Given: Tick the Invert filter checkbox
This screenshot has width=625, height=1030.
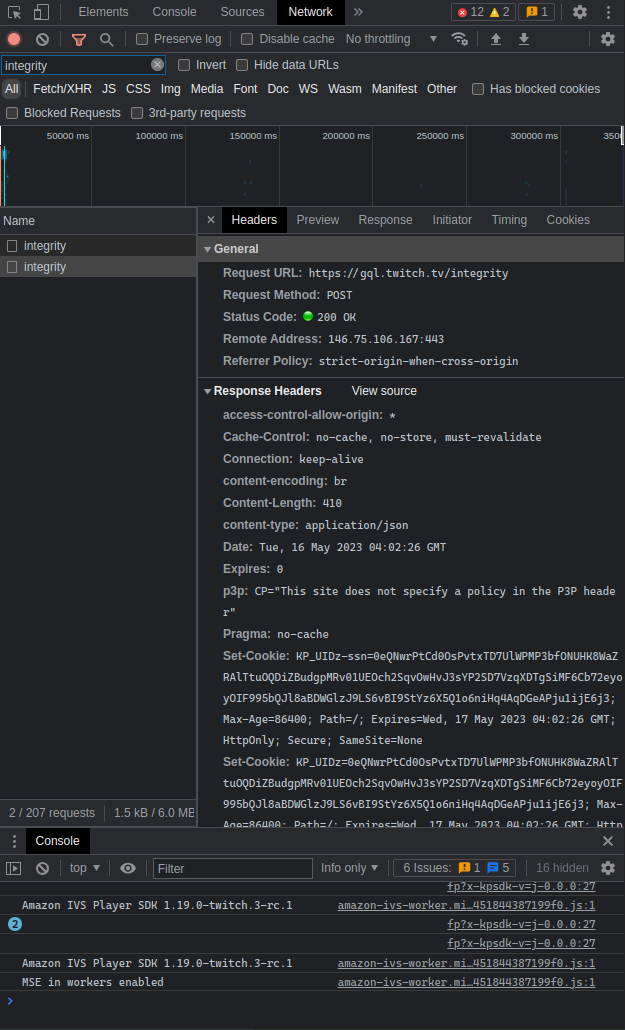Looking at the screenshot, I should tap(184, 65).
